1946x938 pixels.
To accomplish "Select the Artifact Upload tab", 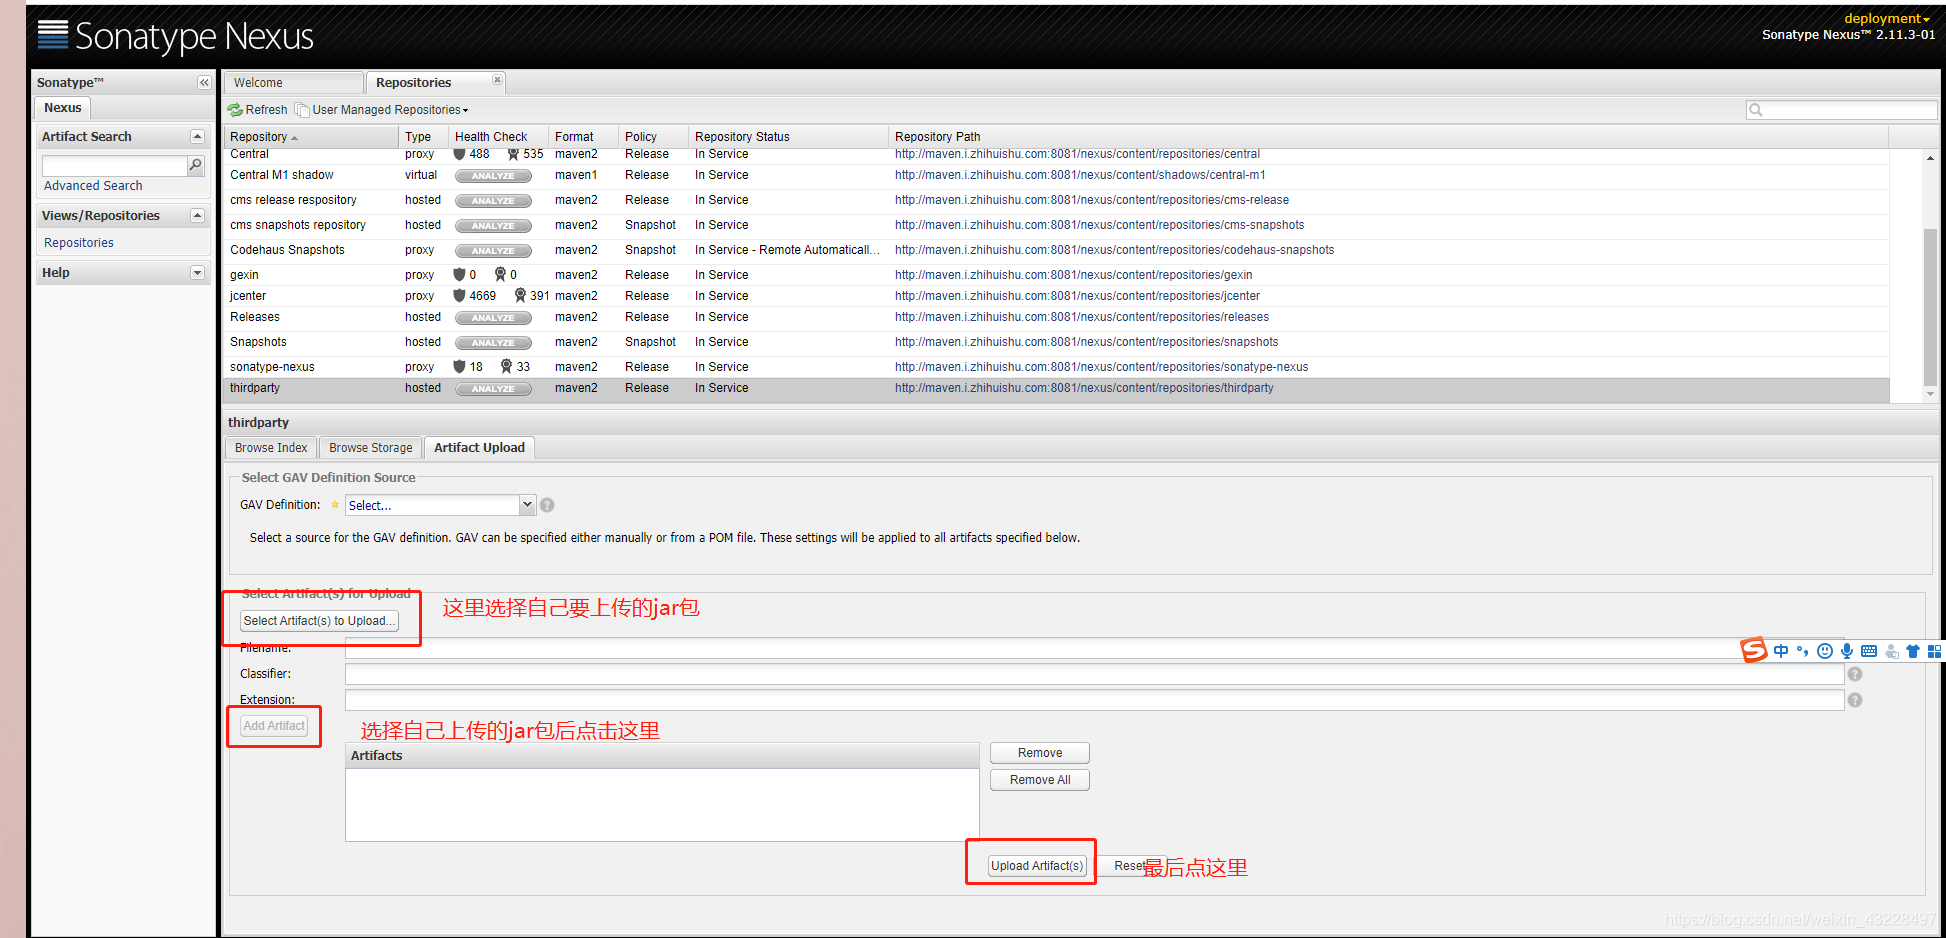I will (x=479, y=448).
